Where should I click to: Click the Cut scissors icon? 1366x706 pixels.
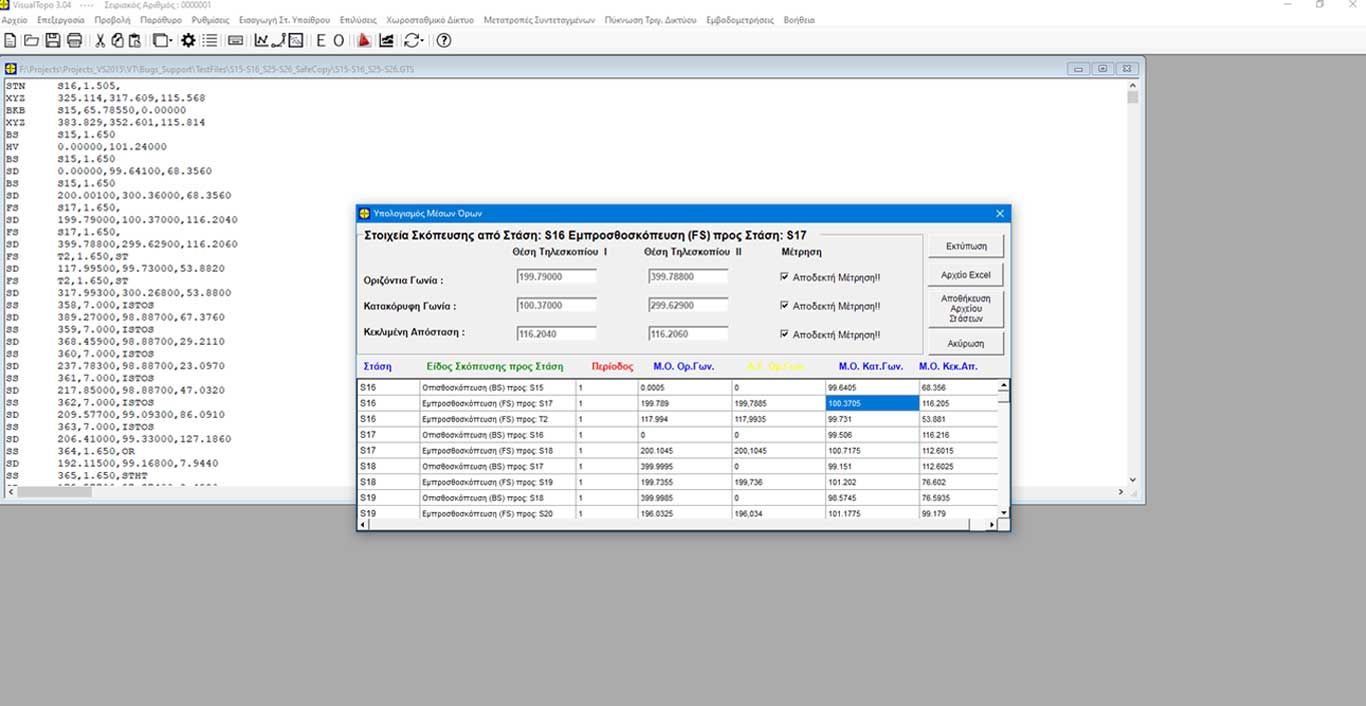pyautogui.click(x=100, y=40)
